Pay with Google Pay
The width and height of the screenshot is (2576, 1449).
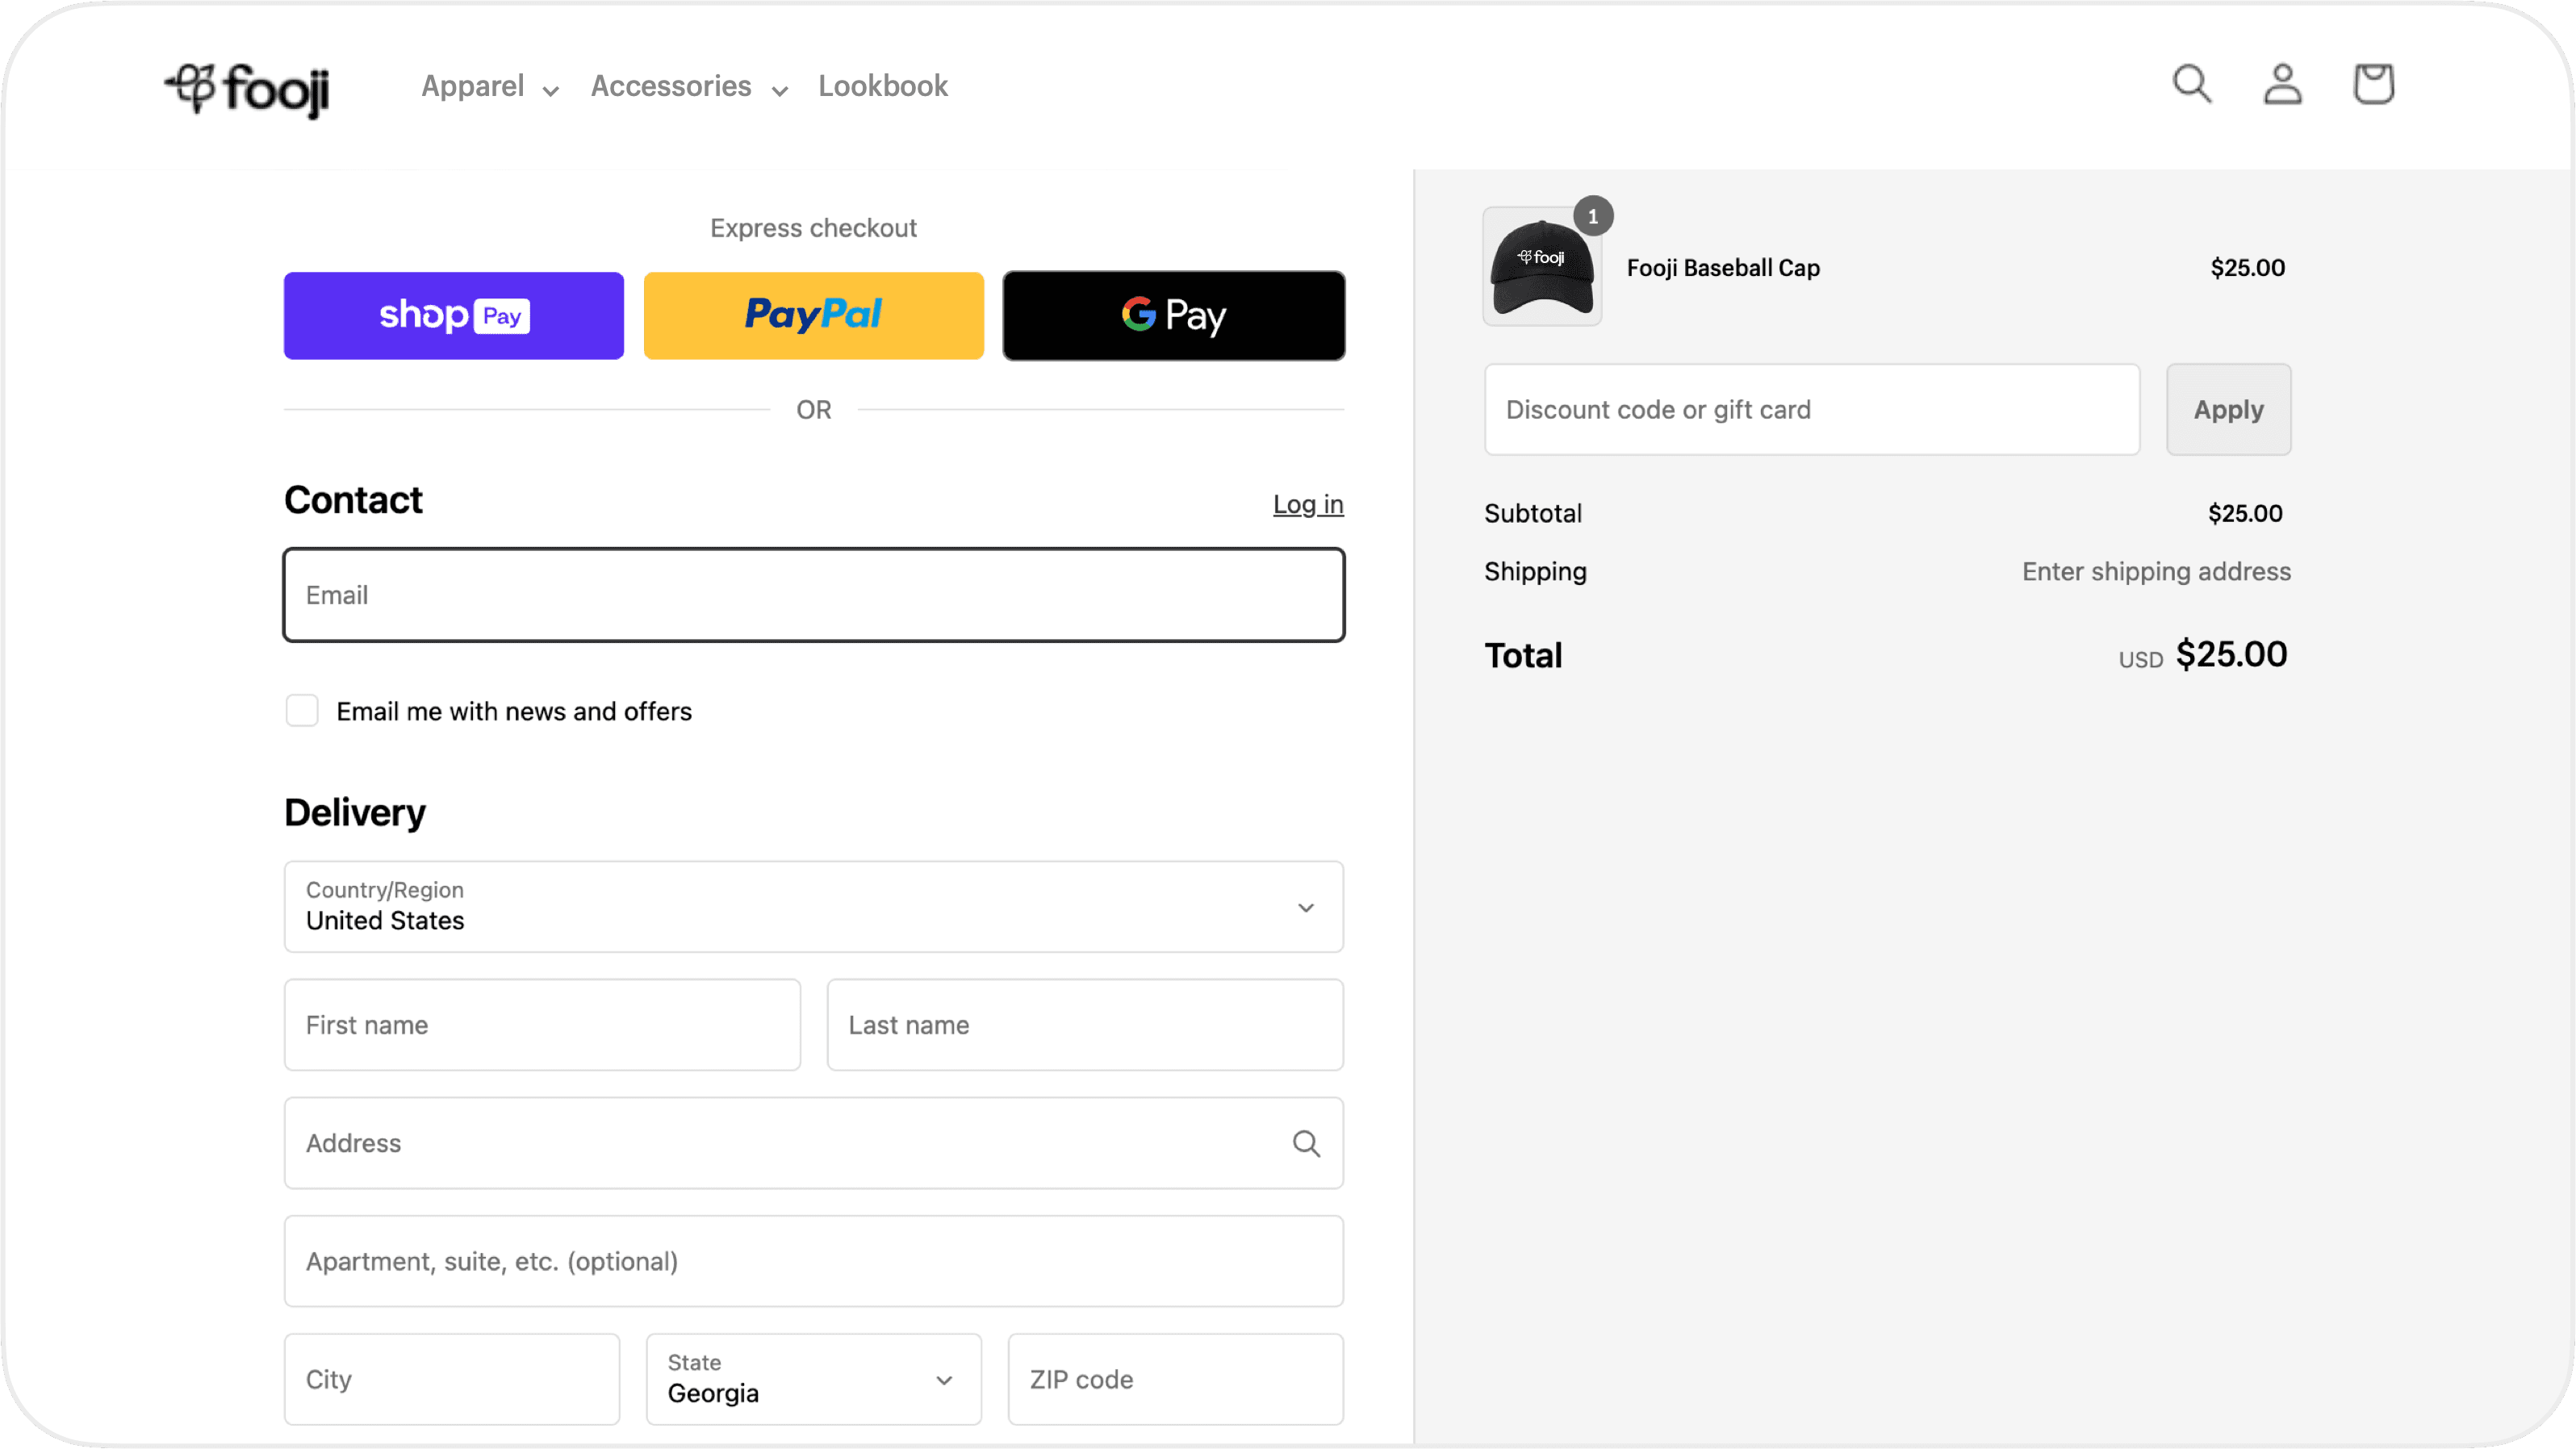tap(1174, 315)
